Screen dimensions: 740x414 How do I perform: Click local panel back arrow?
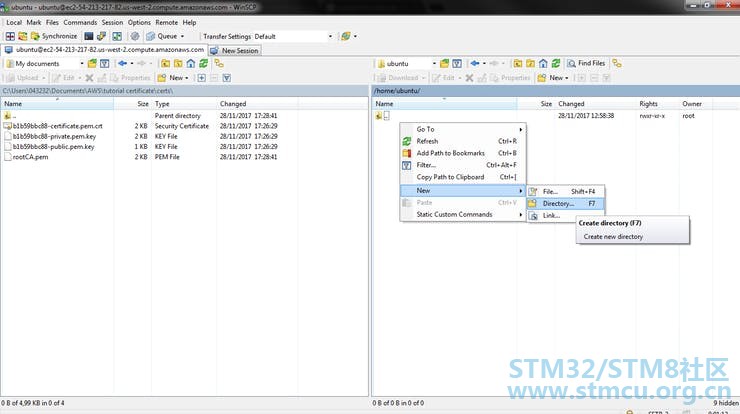(122, 64)
